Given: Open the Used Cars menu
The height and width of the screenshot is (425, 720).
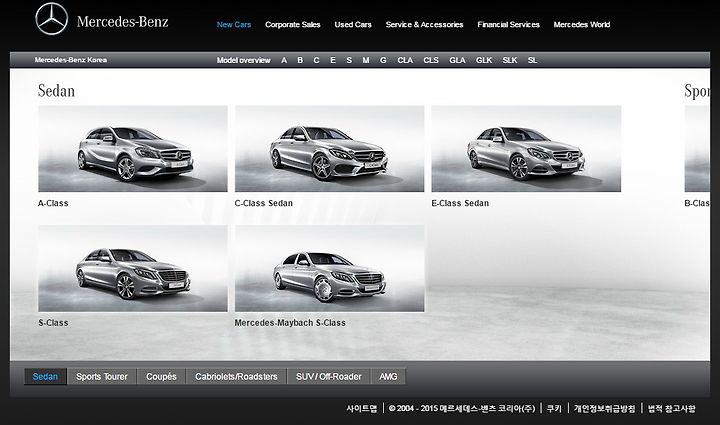Looking at the screenshot, I should pos(353,25).
